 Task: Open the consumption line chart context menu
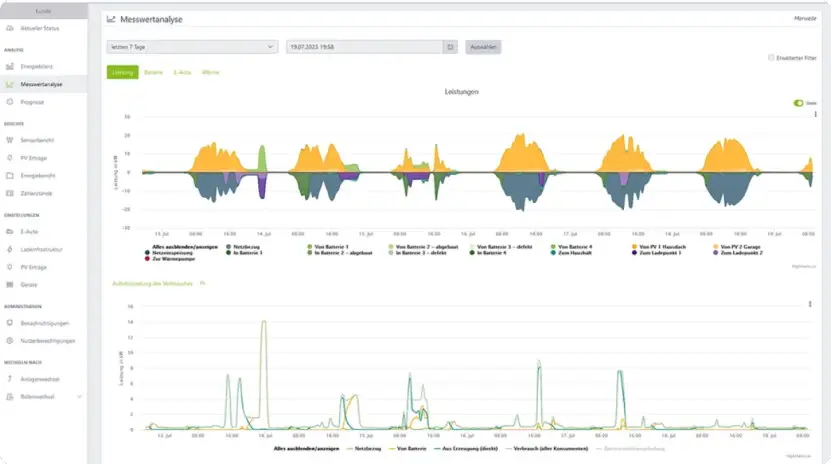(x=810, y=304)
